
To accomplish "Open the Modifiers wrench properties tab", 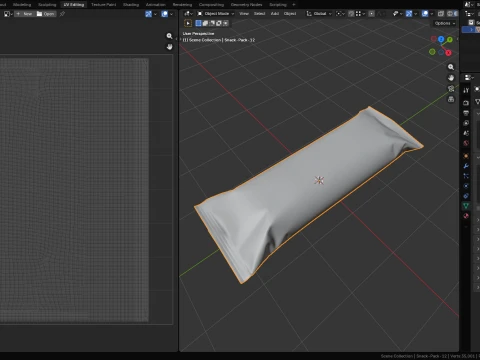I will click(x=466, y=166).
